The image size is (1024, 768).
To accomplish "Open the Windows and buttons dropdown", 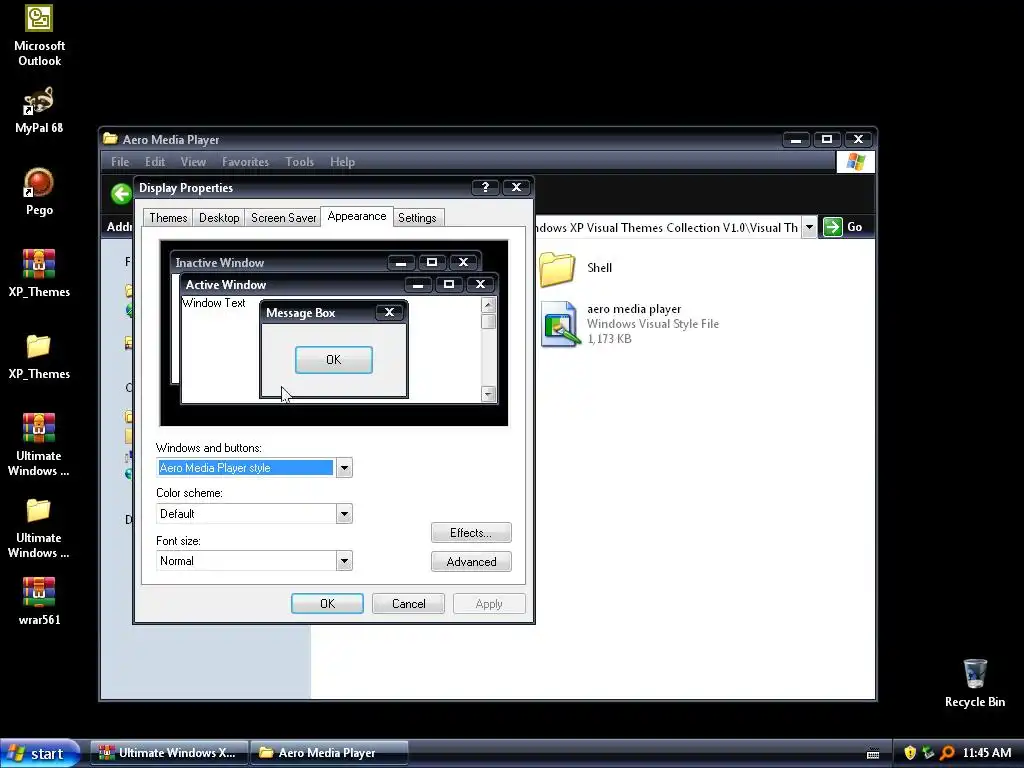I will pos(344,468).
